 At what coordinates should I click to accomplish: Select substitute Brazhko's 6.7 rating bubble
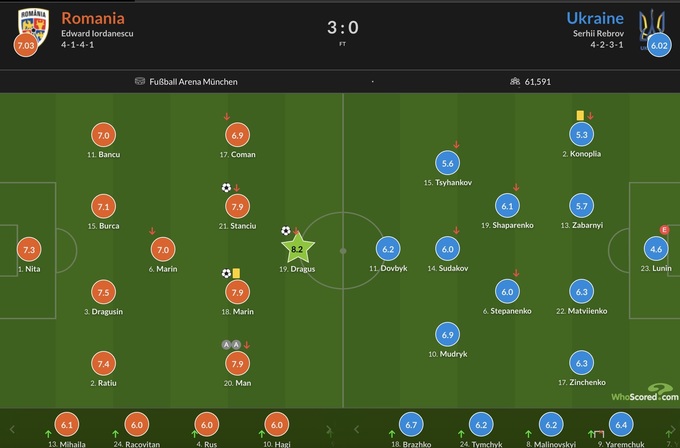pyautogui.click(x=410, y=425)
